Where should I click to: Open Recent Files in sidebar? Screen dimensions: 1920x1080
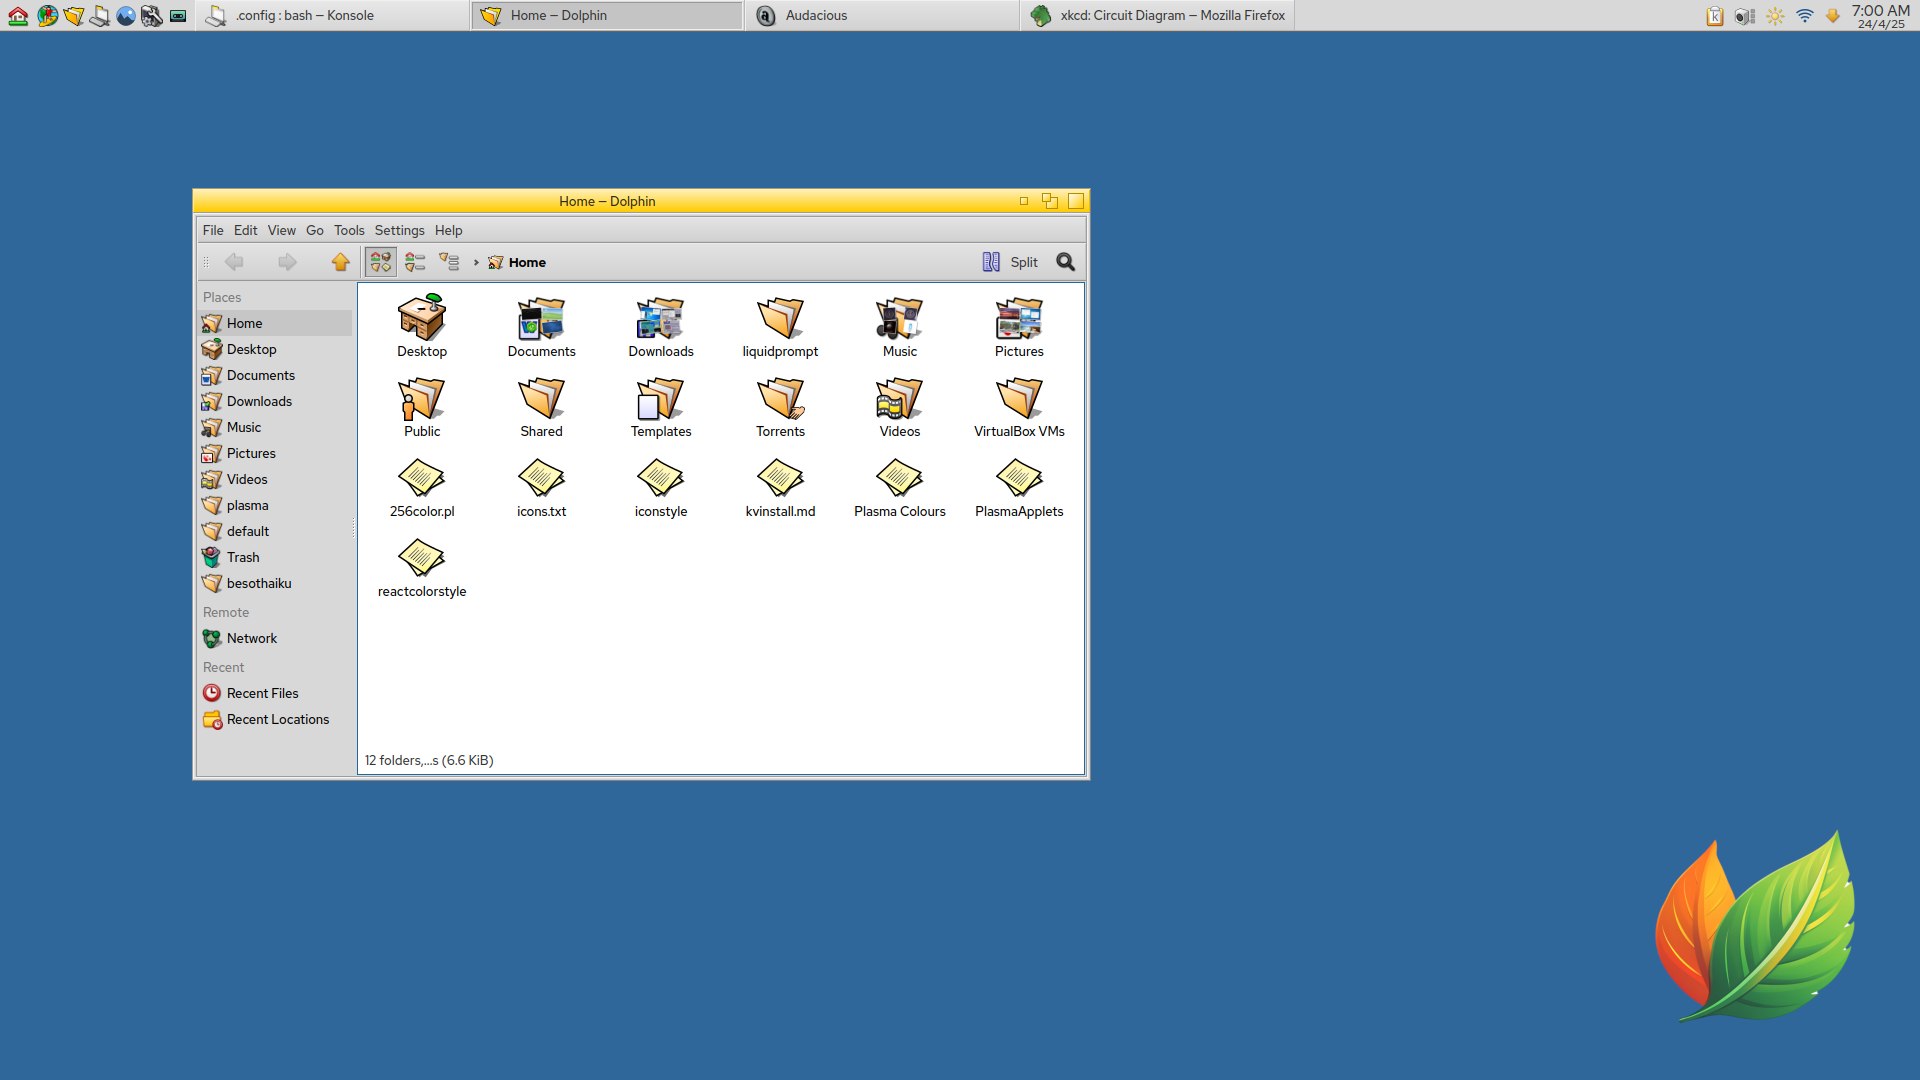(x=275, y=693)
